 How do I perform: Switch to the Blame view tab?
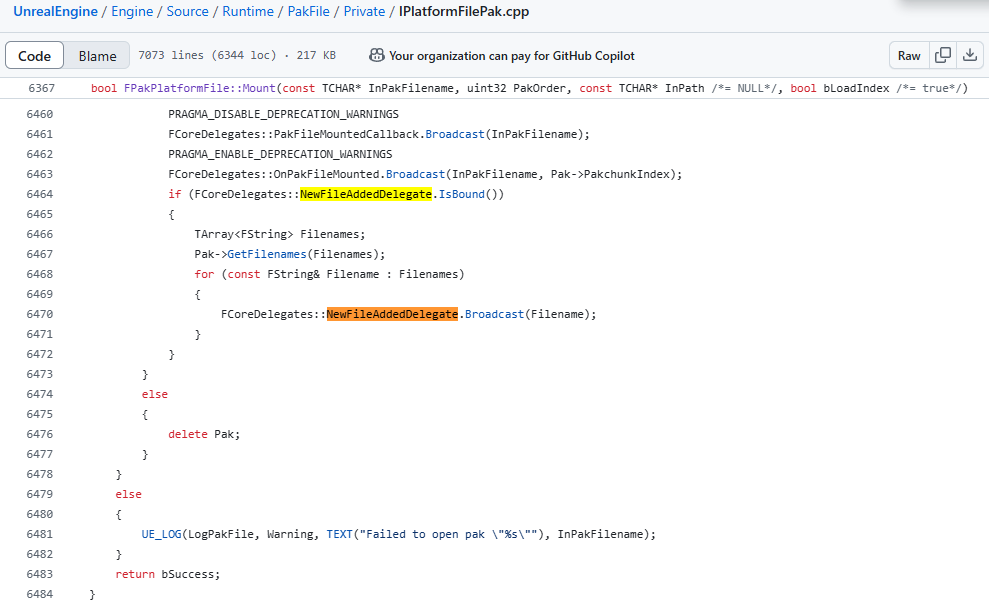(97, 56)
